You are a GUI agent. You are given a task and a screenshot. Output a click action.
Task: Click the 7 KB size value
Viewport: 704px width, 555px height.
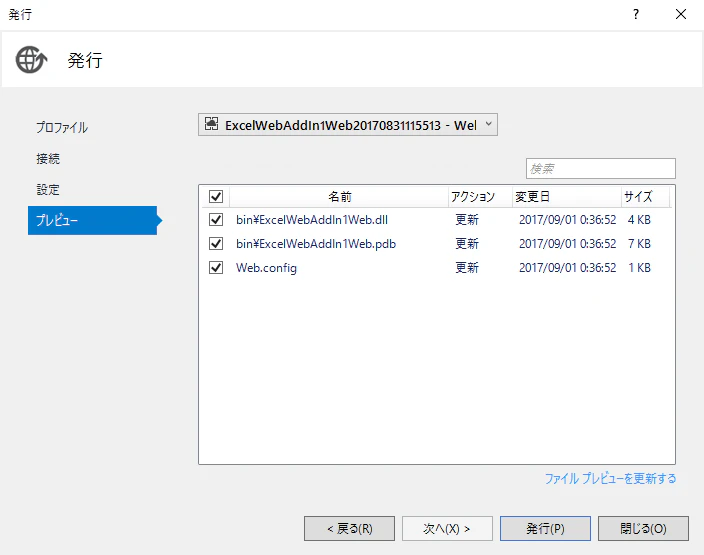coord(639,243)
